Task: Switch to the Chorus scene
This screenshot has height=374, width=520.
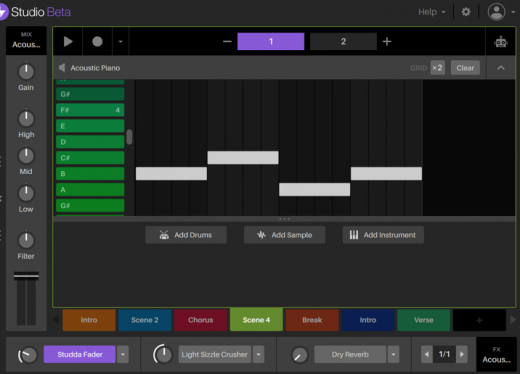Action: click(201, 320)
